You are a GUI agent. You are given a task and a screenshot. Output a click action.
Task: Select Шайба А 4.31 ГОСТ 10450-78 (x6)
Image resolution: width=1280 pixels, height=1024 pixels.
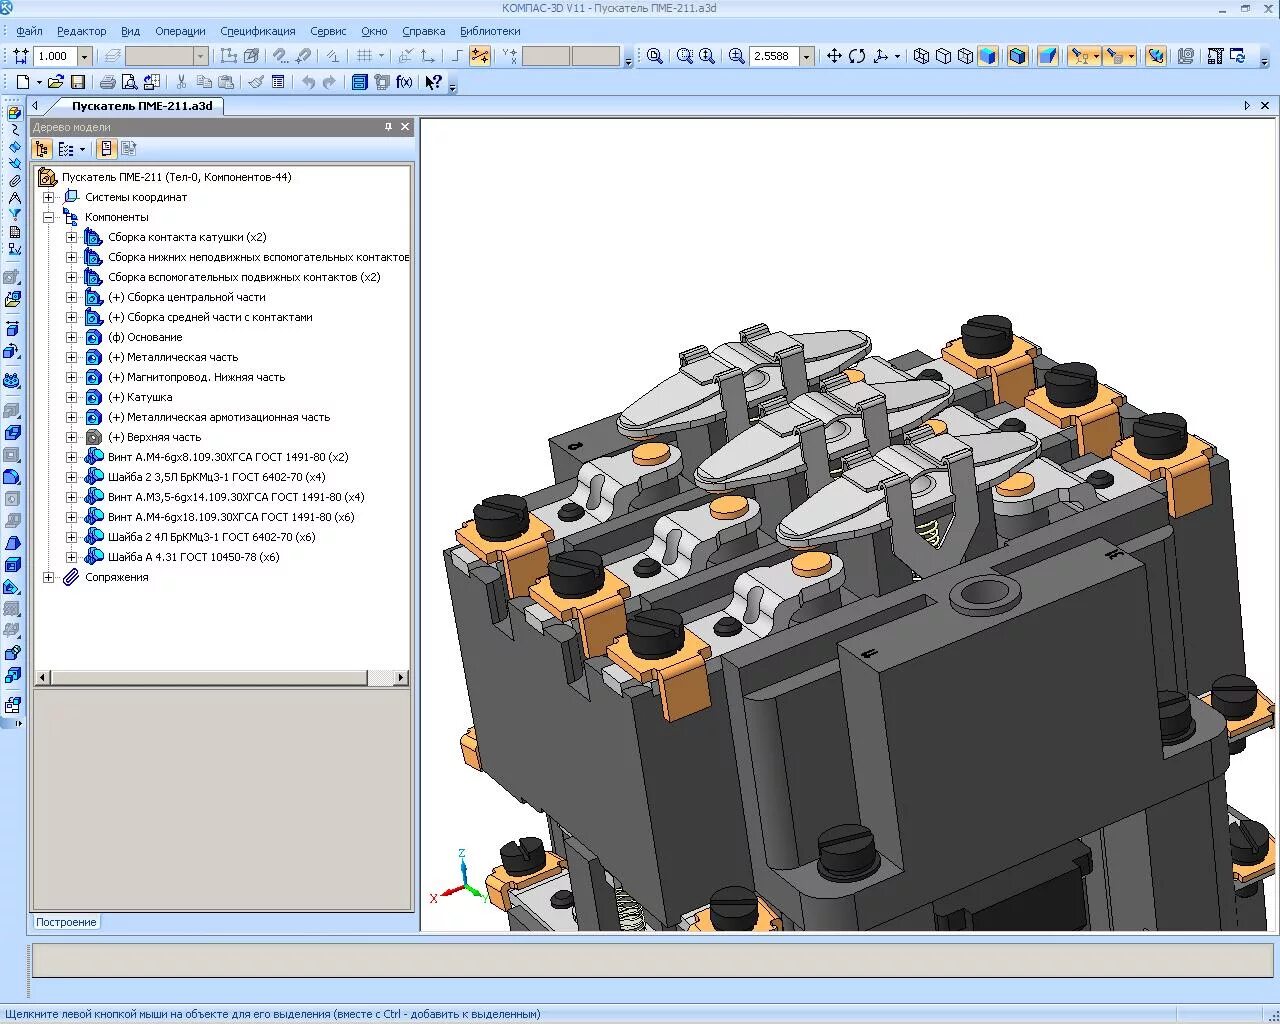tap(194, 557)
